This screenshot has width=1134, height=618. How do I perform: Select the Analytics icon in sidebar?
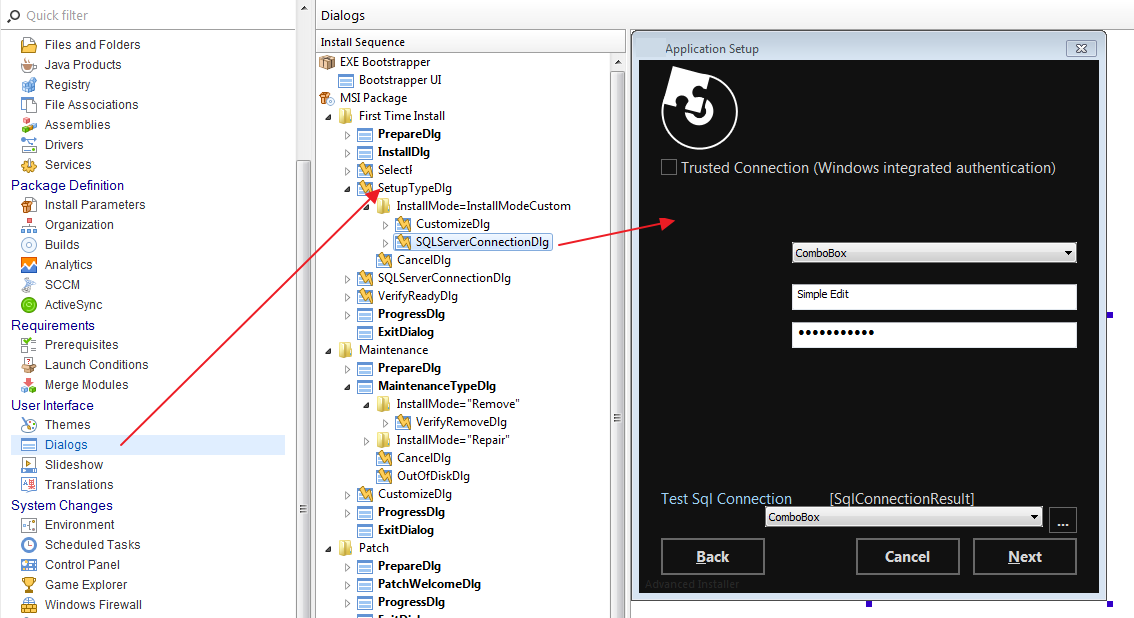point(28,265)
